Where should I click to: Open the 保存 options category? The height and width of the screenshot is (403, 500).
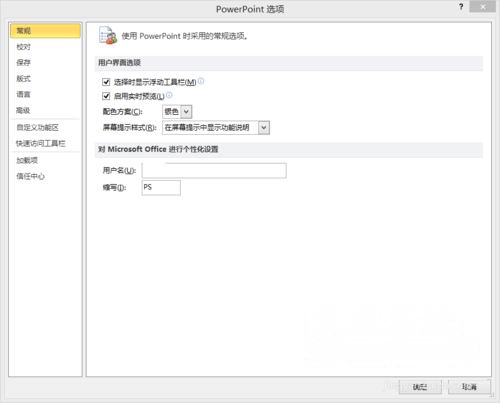coord(24,62)
